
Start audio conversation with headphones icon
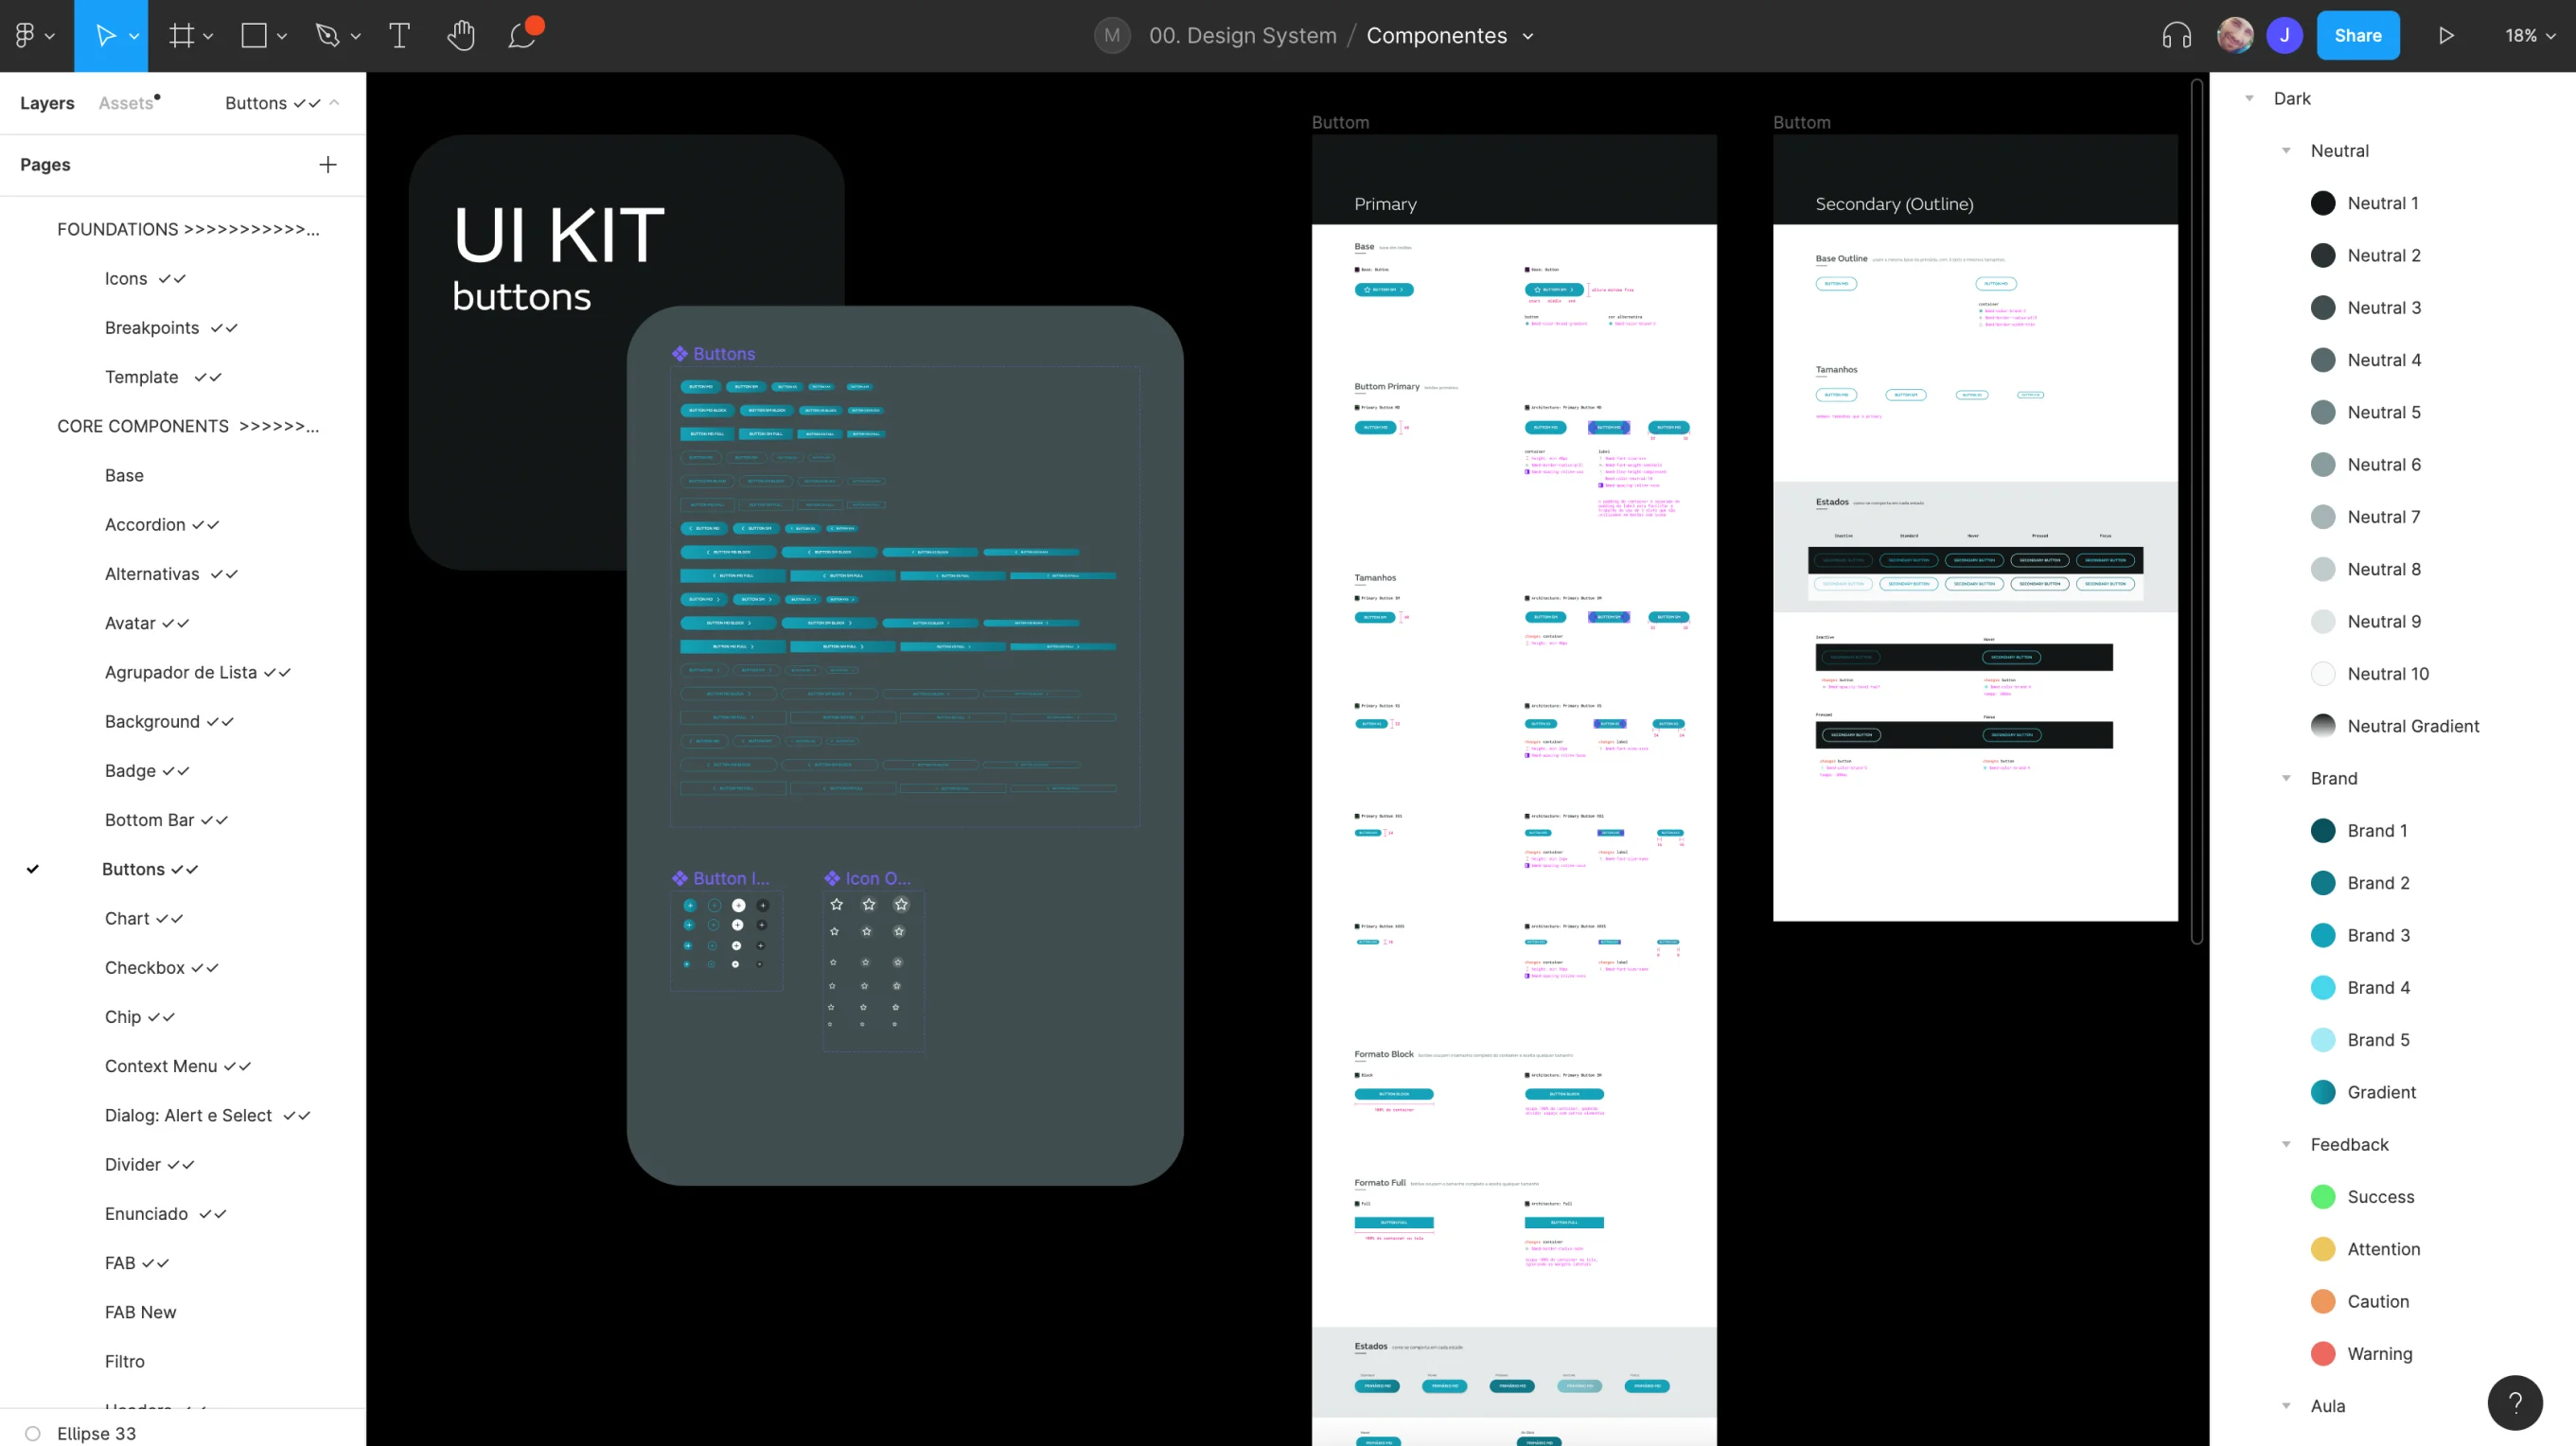coord(2176,36)
